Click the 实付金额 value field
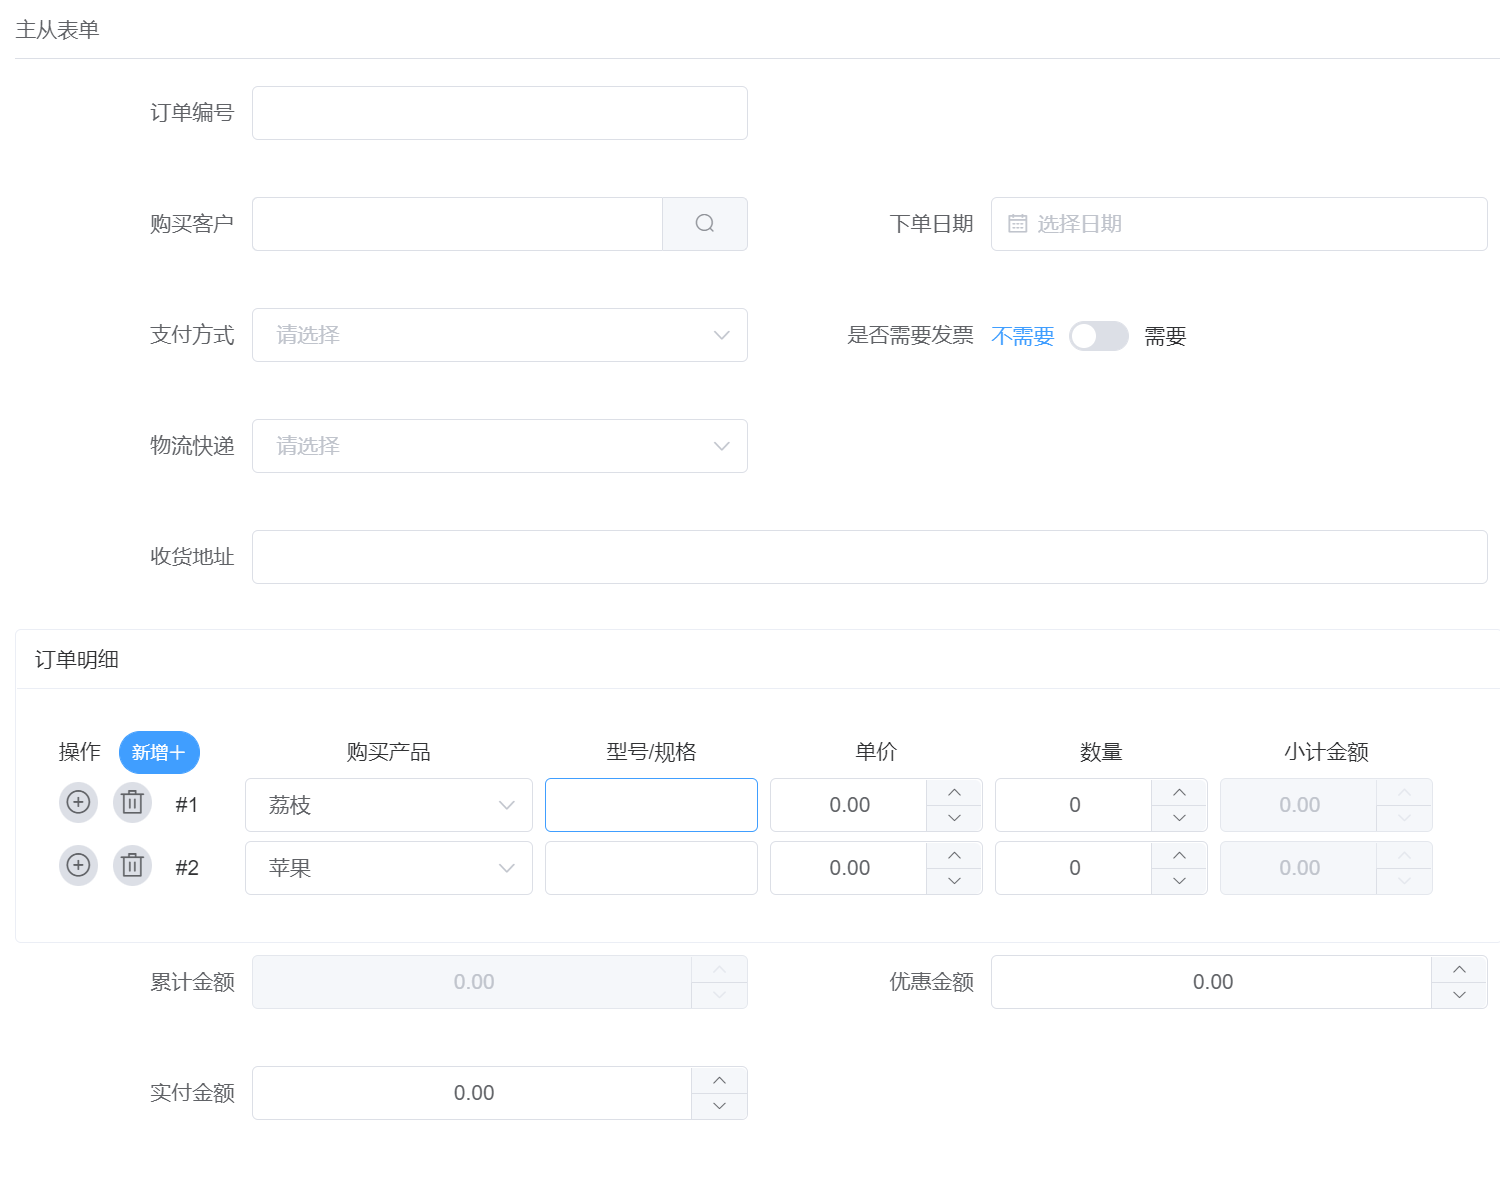 coord(473,1093)
